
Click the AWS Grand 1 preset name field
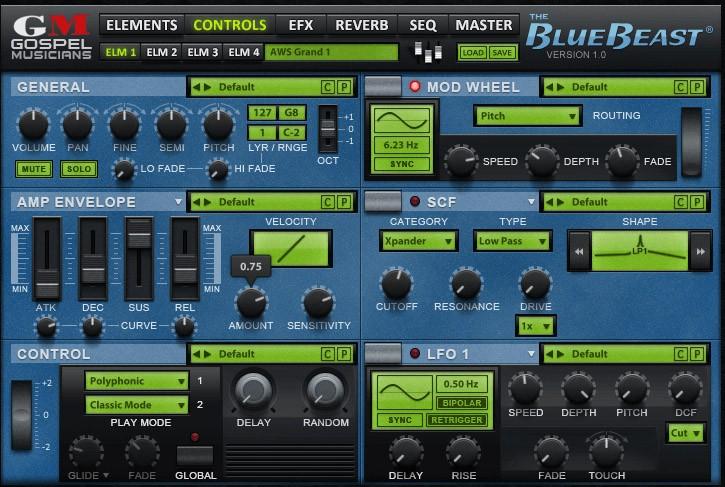pos(331,52)
